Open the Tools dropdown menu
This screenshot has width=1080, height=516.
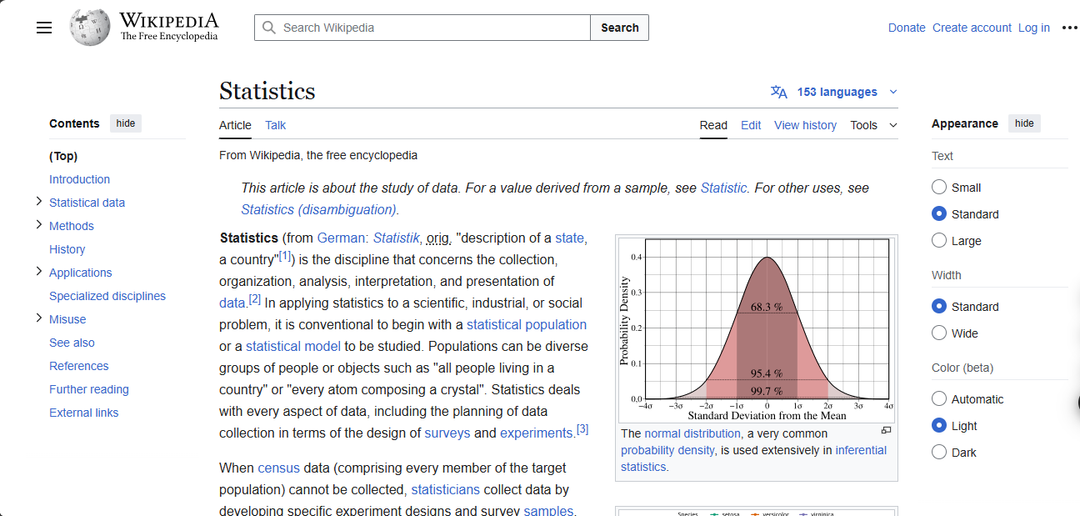pos(873,125)
